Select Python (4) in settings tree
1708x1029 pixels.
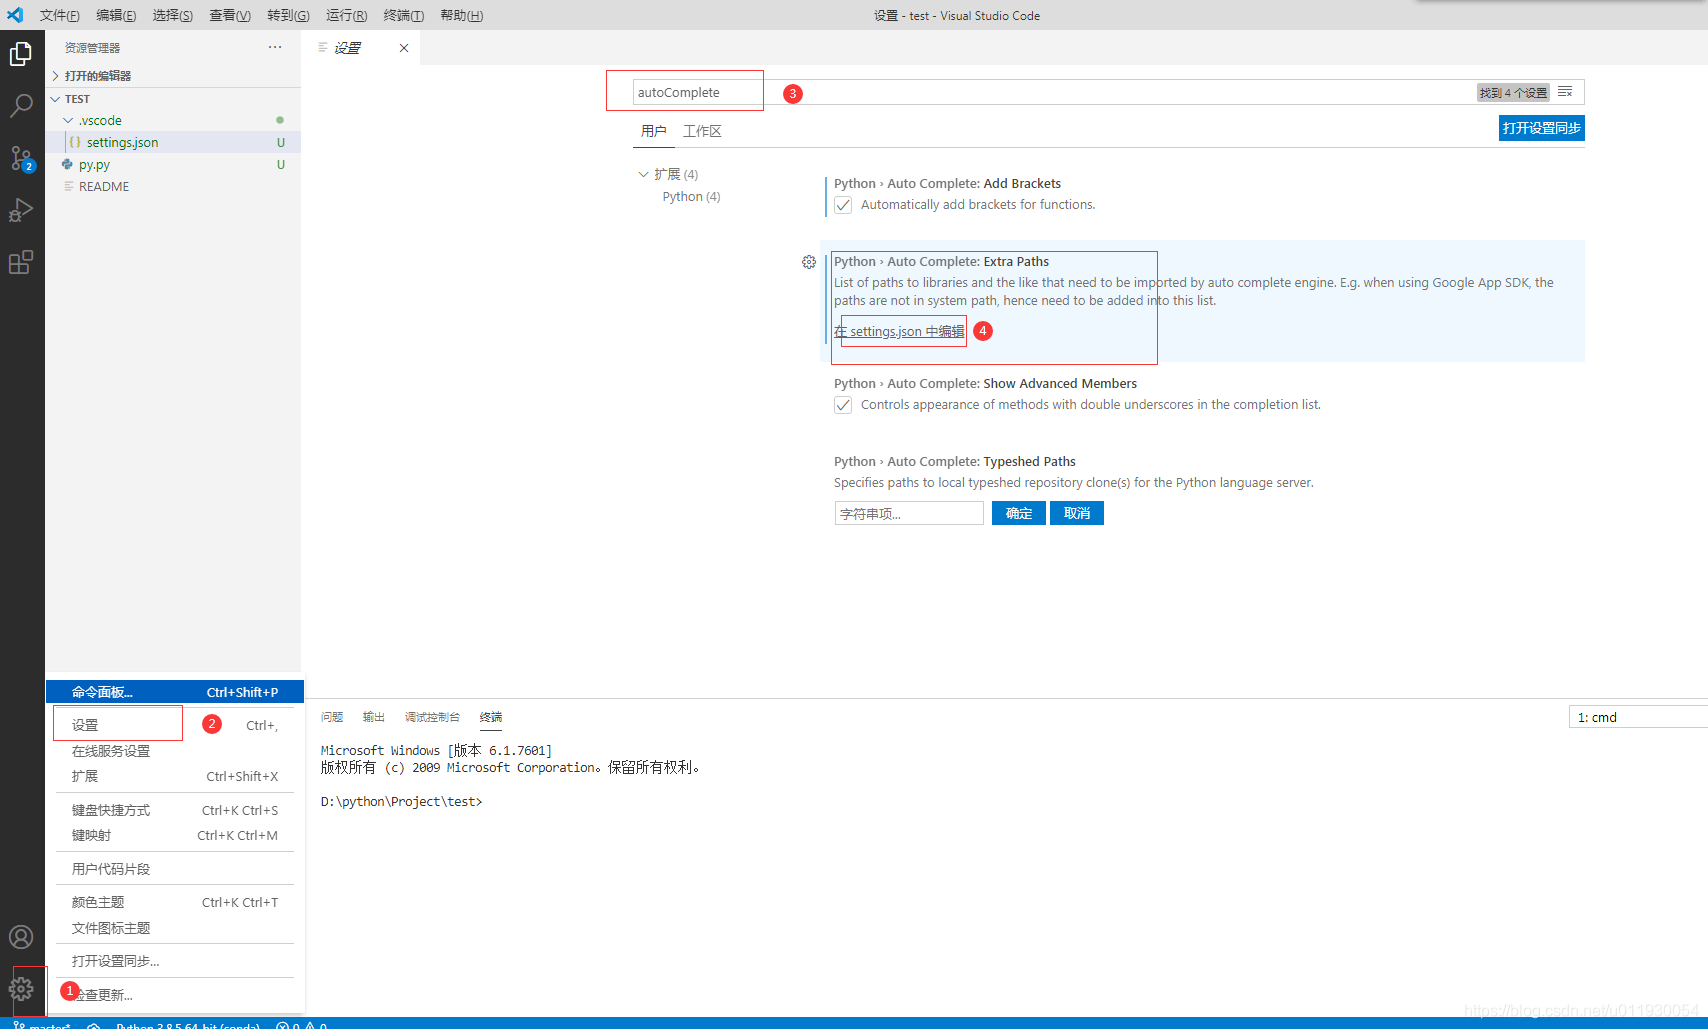click(691, 196)
